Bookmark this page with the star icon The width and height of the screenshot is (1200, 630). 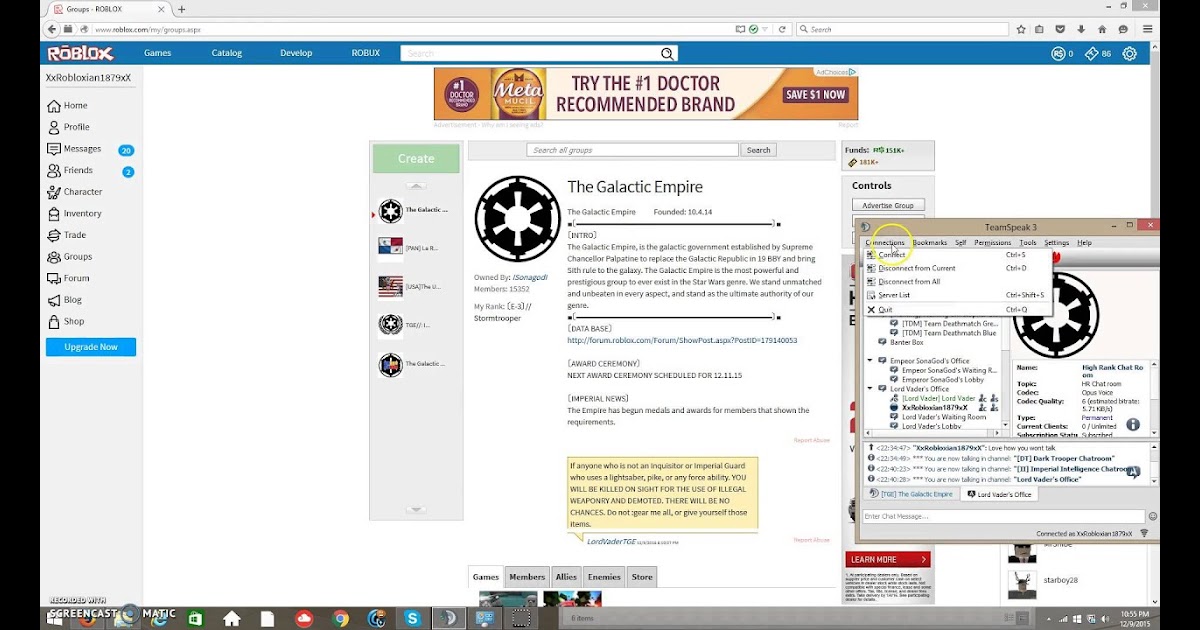(x=1021, y=29)
